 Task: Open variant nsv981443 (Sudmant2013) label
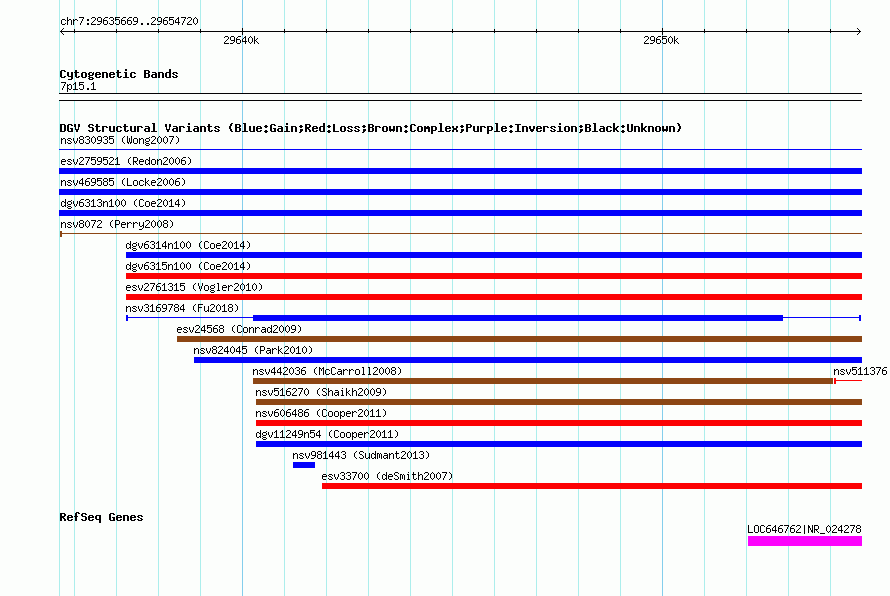[x=361, y=455]
